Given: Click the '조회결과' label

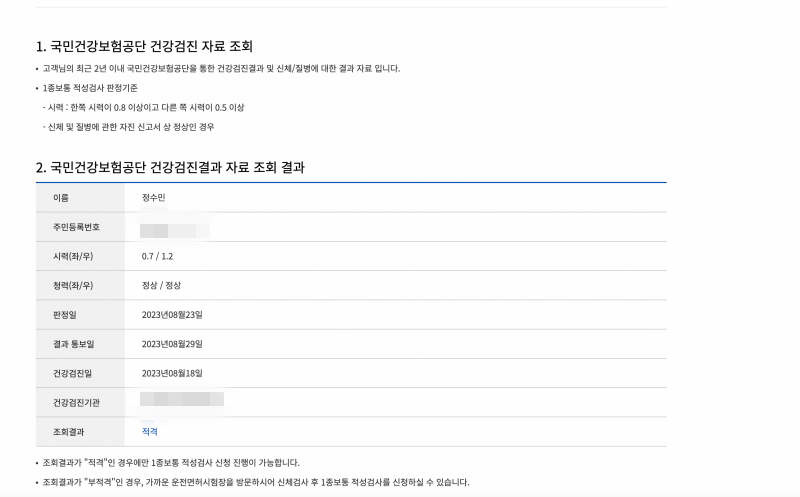Looking at the screenshot, I should [68, 432].
